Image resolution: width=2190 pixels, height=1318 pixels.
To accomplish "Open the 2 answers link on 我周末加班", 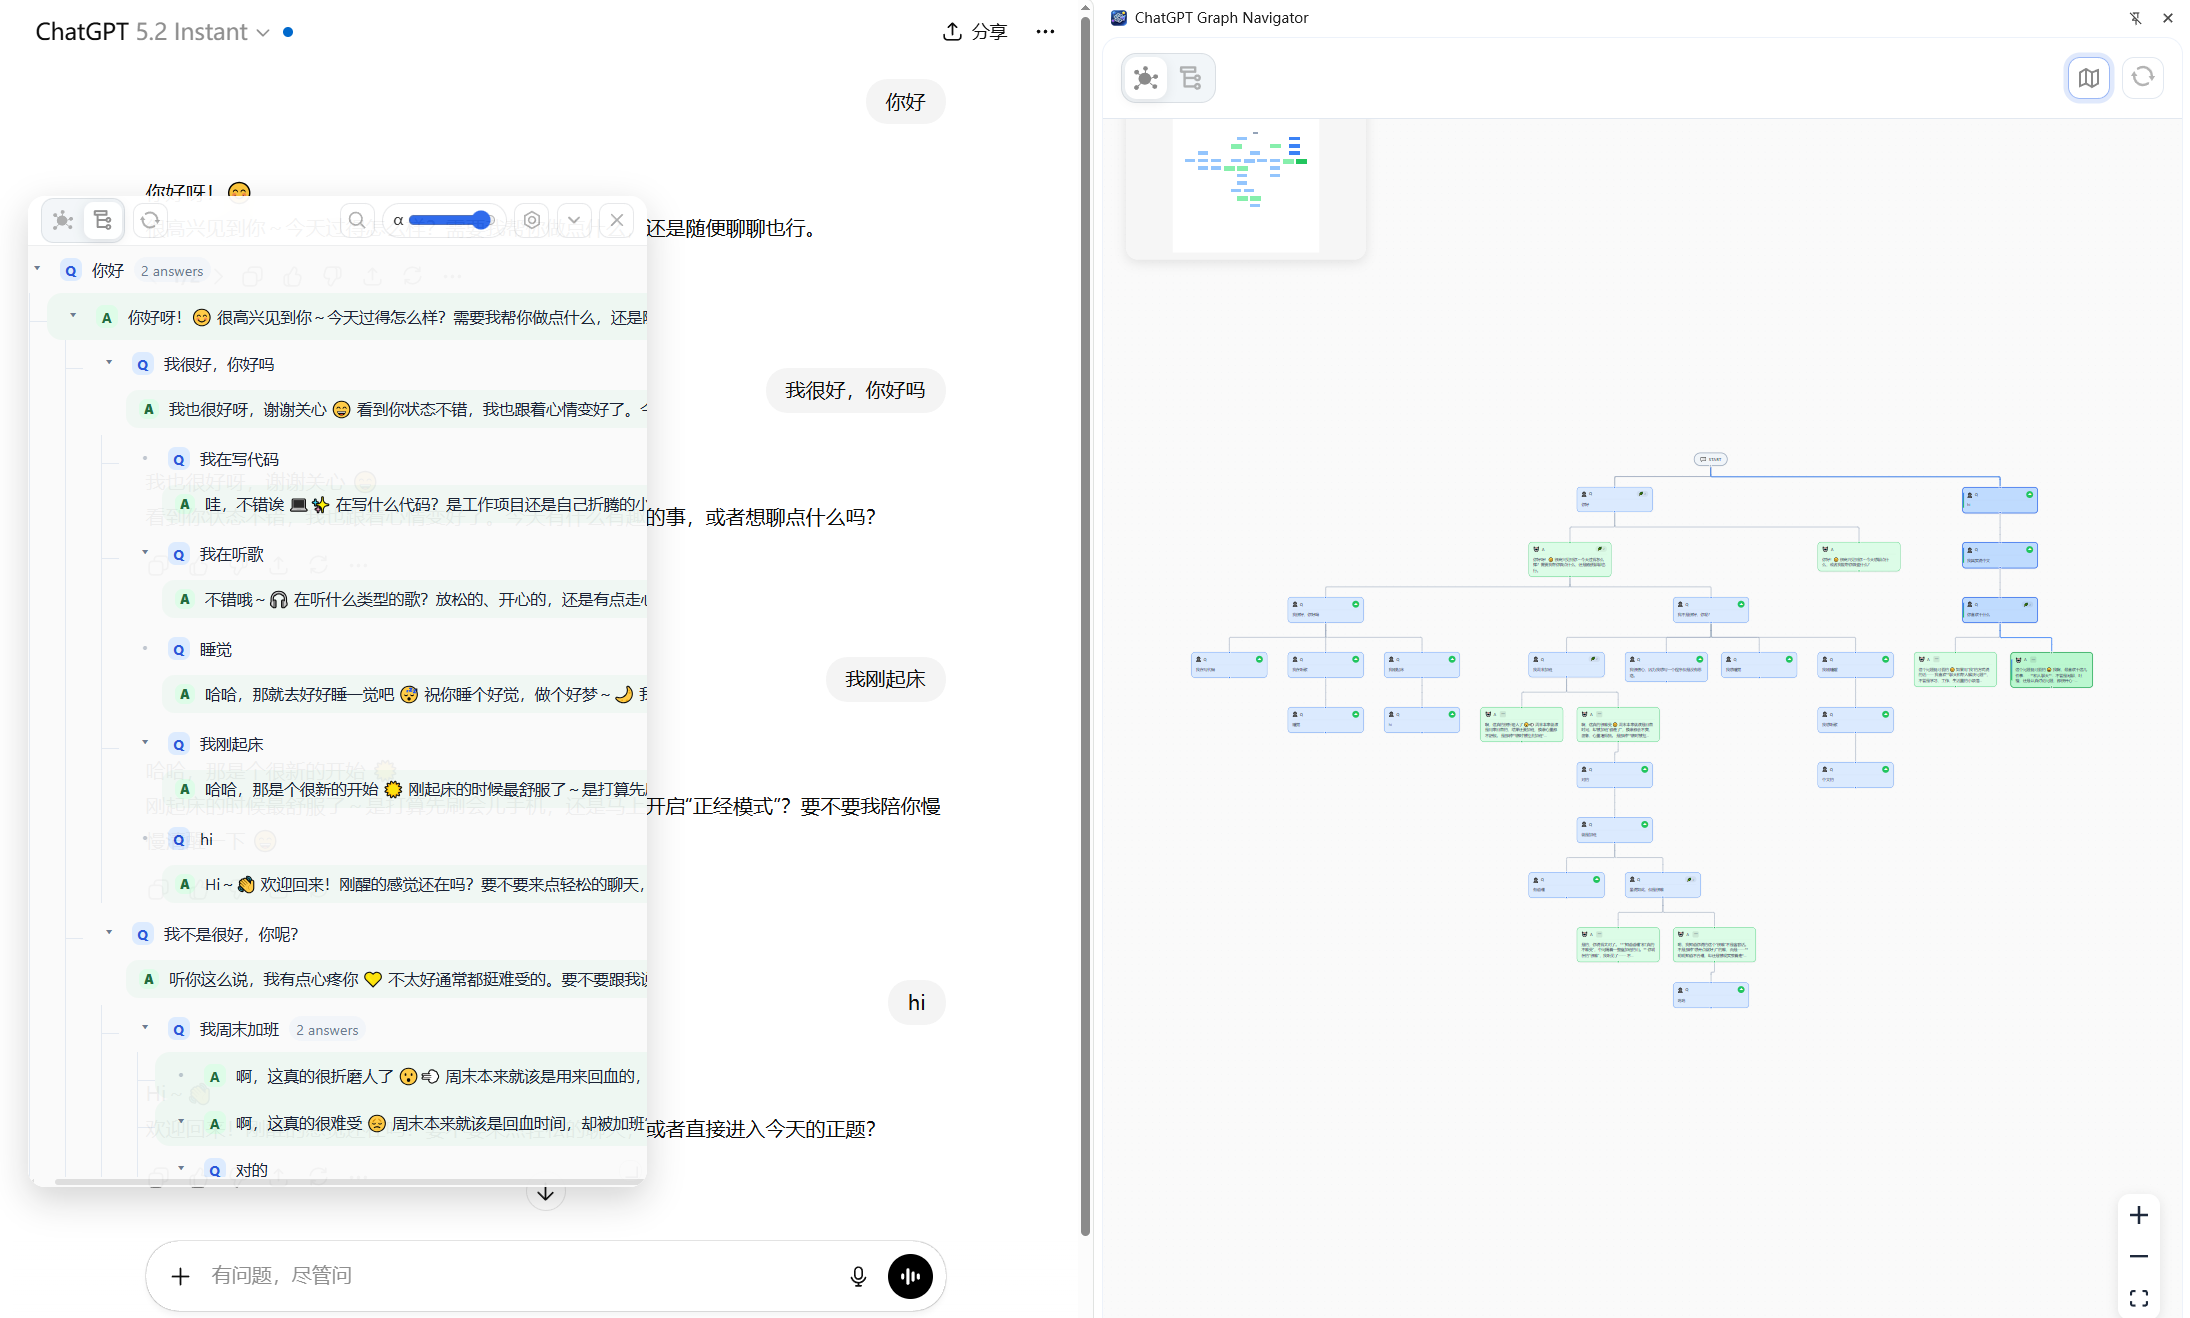I will 327,1029.
